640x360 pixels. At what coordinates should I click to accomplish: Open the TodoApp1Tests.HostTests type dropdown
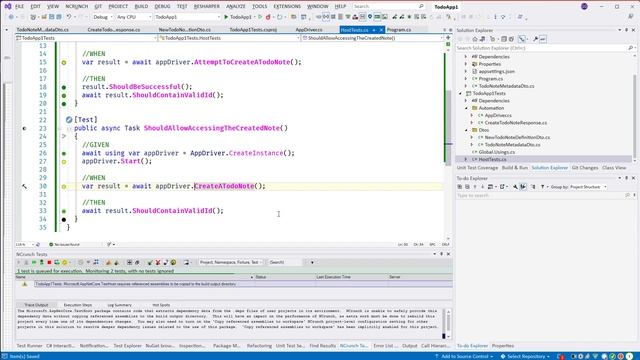point(229,38)
